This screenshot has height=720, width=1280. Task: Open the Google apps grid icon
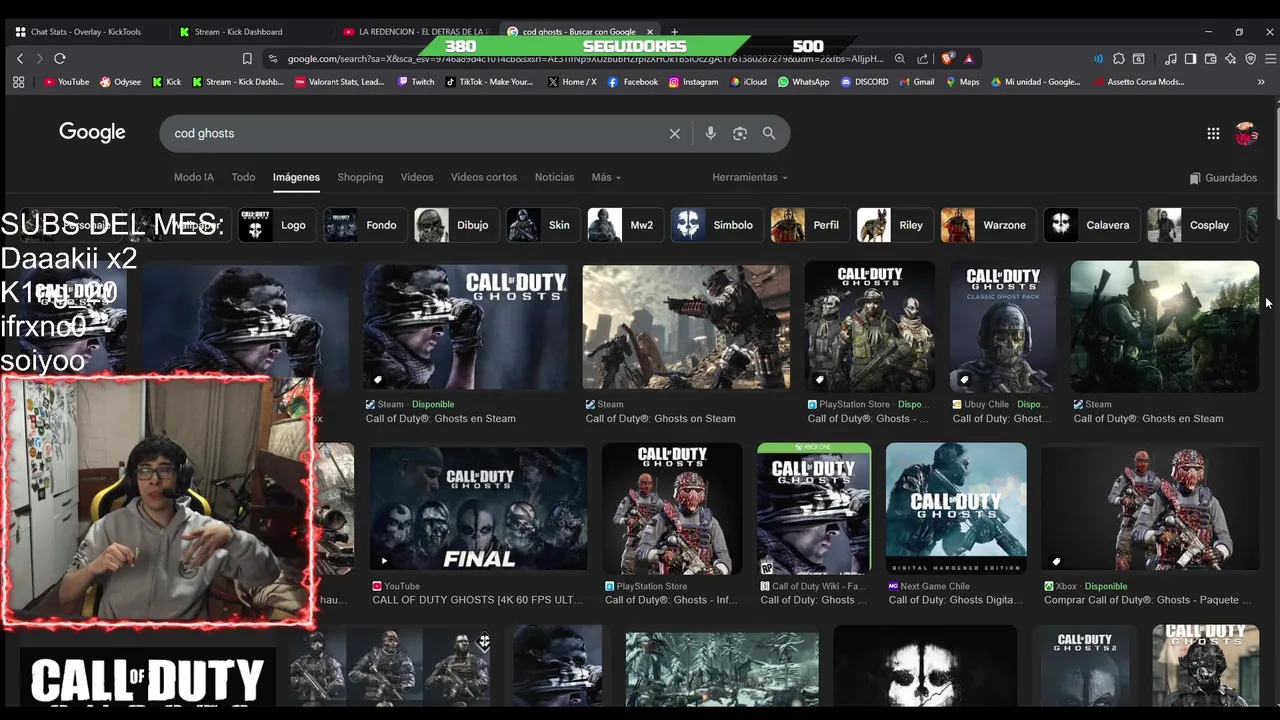pos(1213,133)
